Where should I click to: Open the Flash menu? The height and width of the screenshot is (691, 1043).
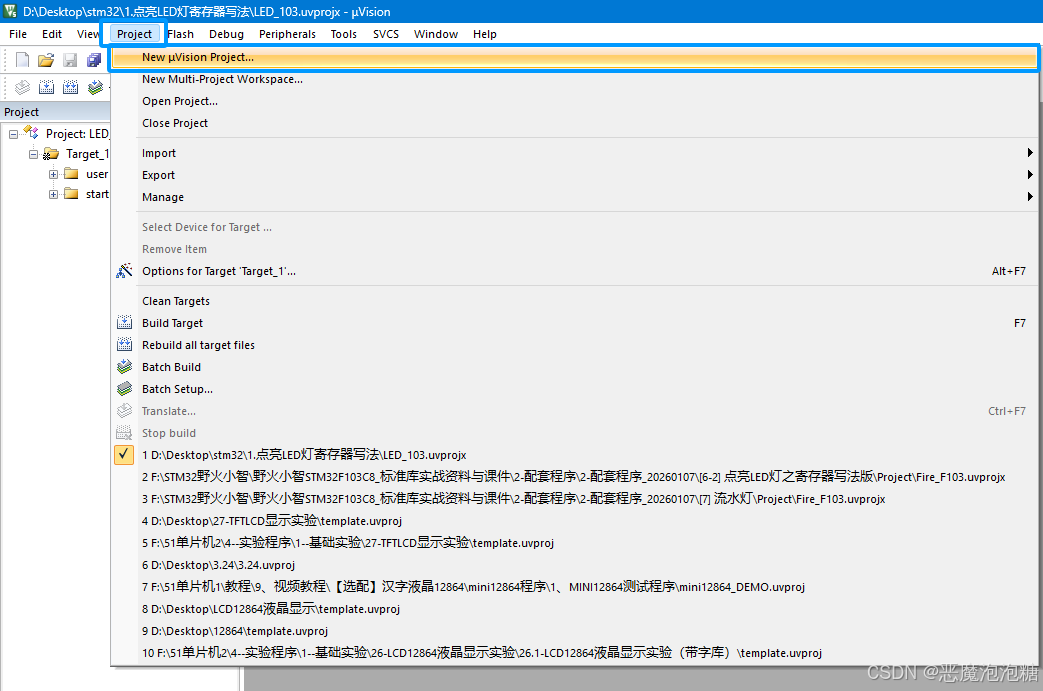click(180, 34)
